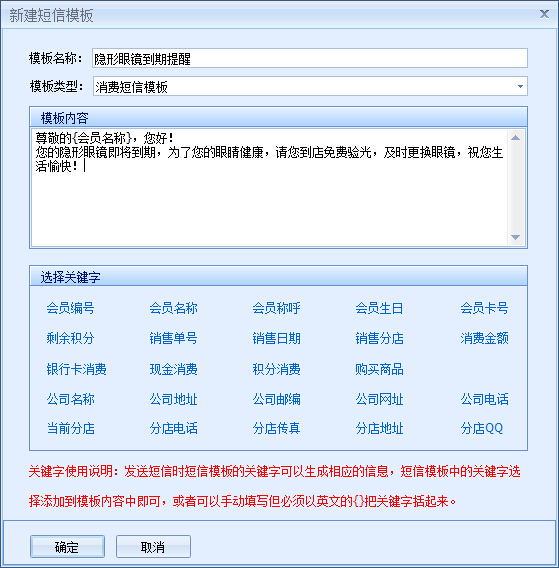Click the scrollbar down arrow in 模板内容
This screenshot has height=568, width=559.
coord(516,237)
